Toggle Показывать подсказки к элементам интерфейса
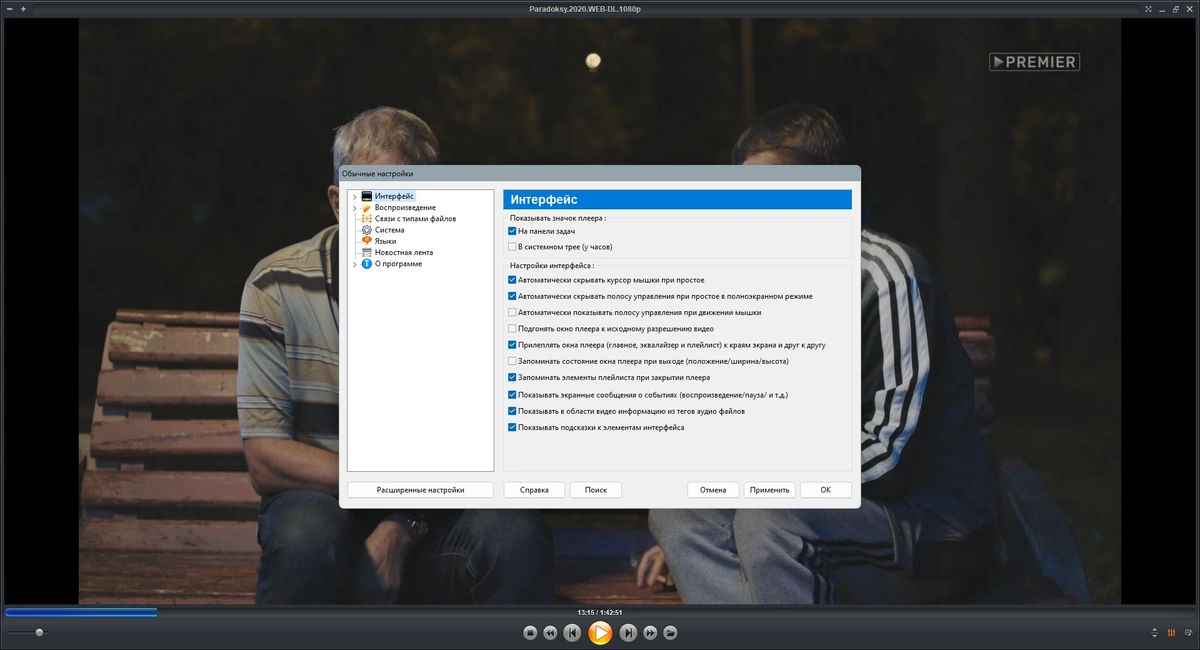This screenshot has height=650, width=1200. tap(512, 427)
